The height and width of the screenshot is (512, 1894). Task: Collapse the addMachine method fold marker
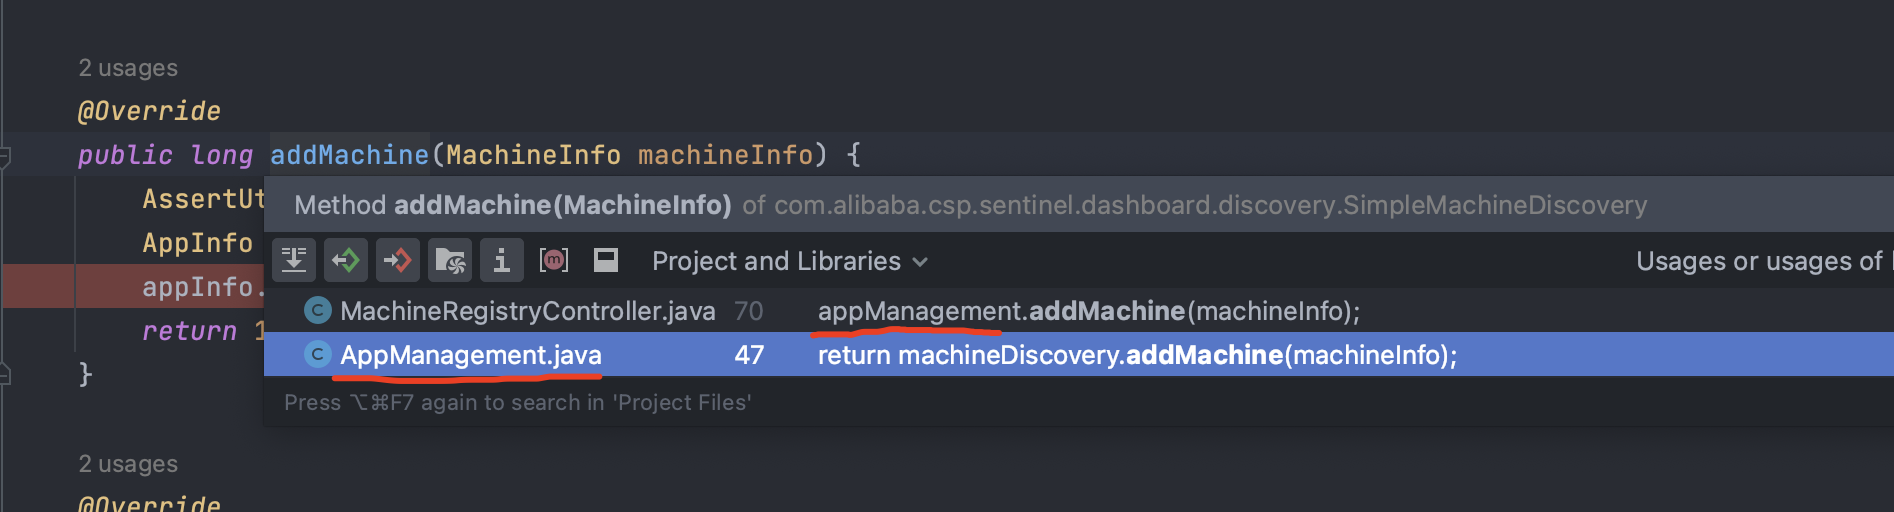(x=5, y=156)
